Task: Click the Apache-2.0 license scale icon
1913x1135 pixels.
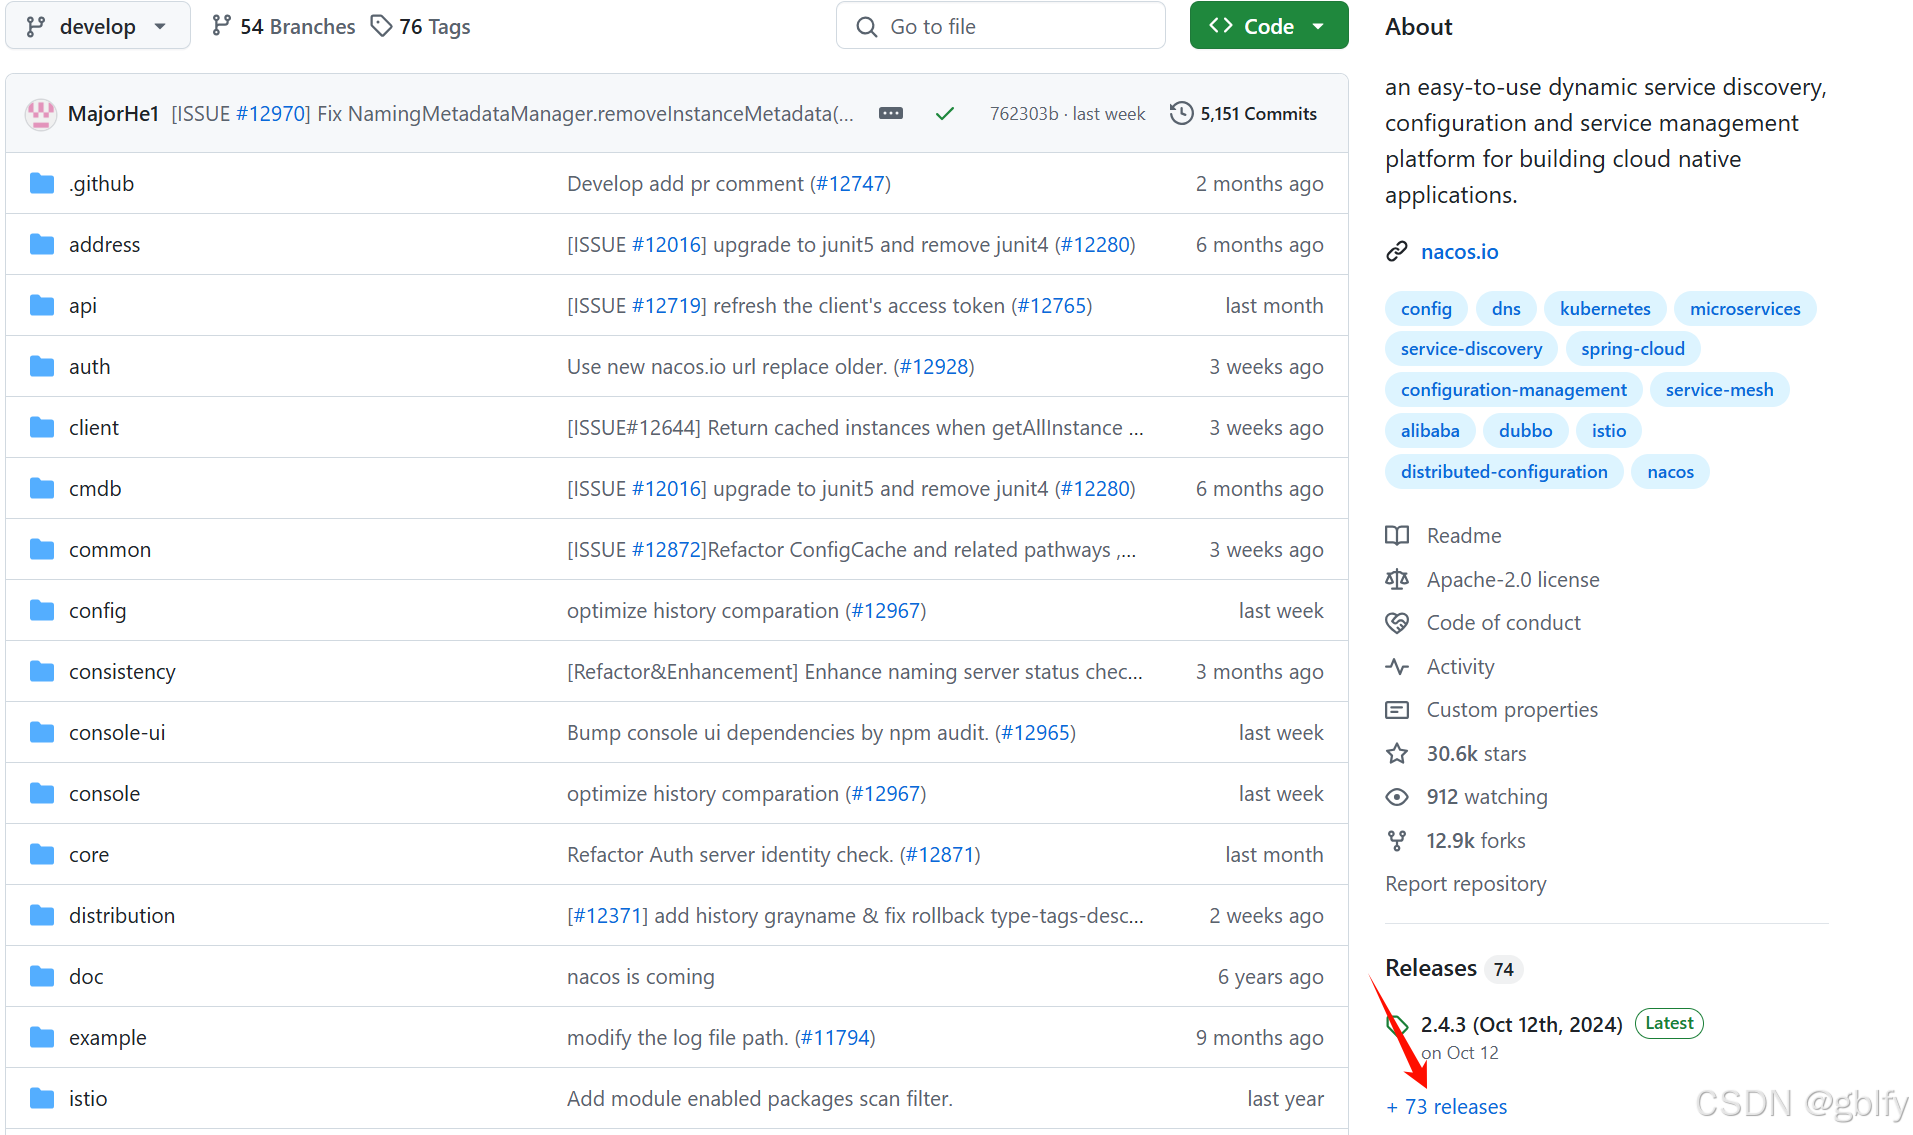Action: (x=1397, y=580)
